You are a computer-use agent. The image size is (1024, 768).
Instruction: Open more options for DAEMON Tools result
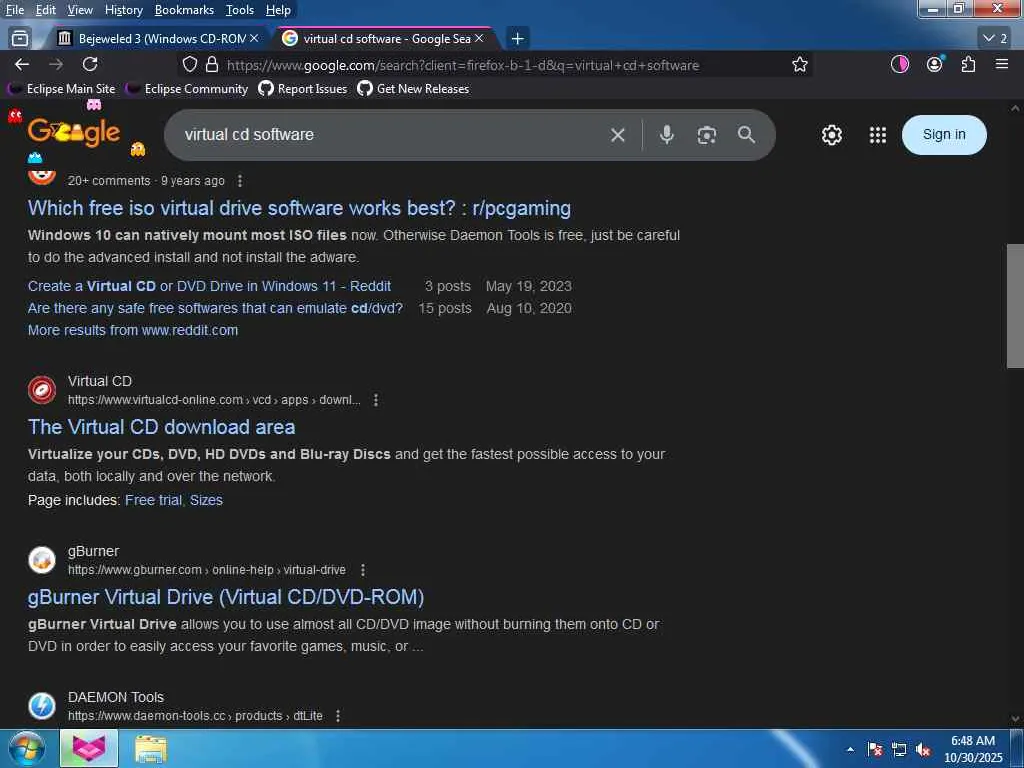pyautogui.click(x=338, y=716)
